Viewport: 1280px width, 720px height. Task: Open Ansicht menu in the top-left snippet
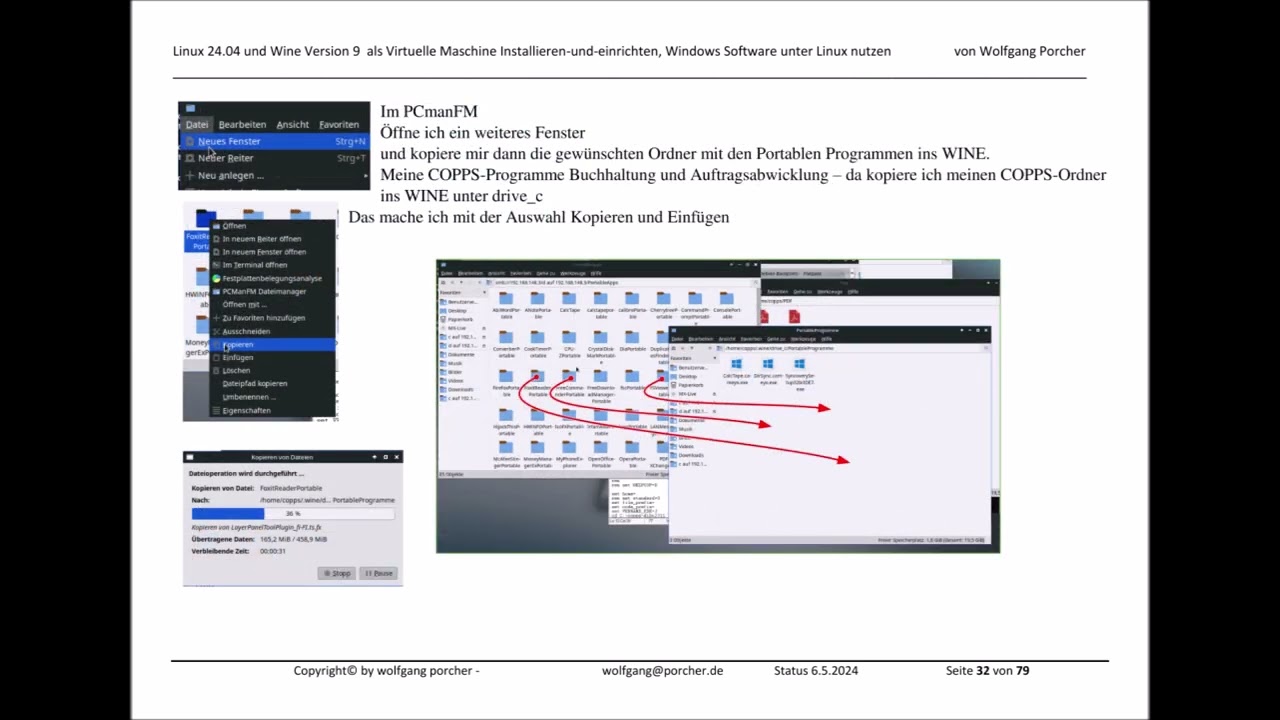click(292, 124)
